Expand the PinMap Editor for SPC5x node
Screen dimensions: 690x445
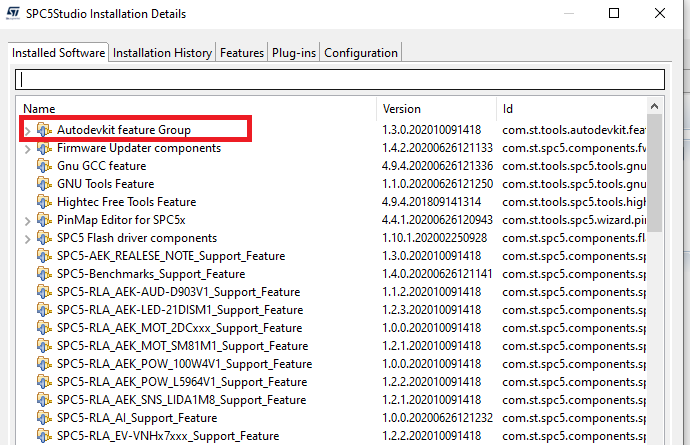tap(28, 221)
